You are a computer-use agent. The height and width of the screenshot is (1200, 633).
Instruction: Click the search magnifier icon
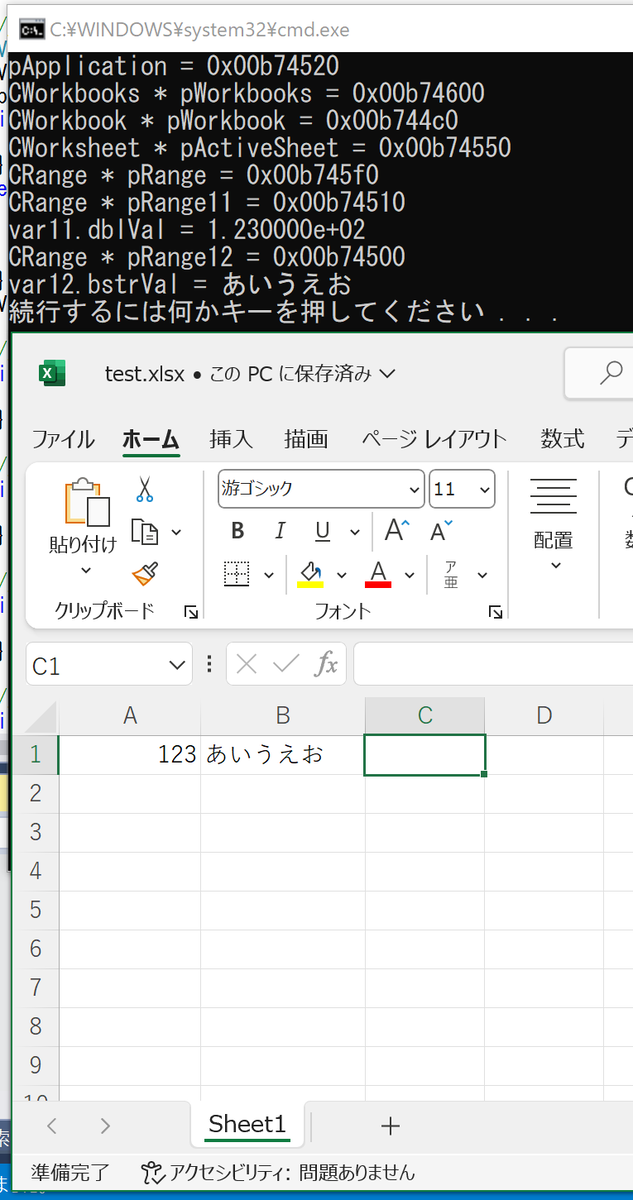pos(611,373)
